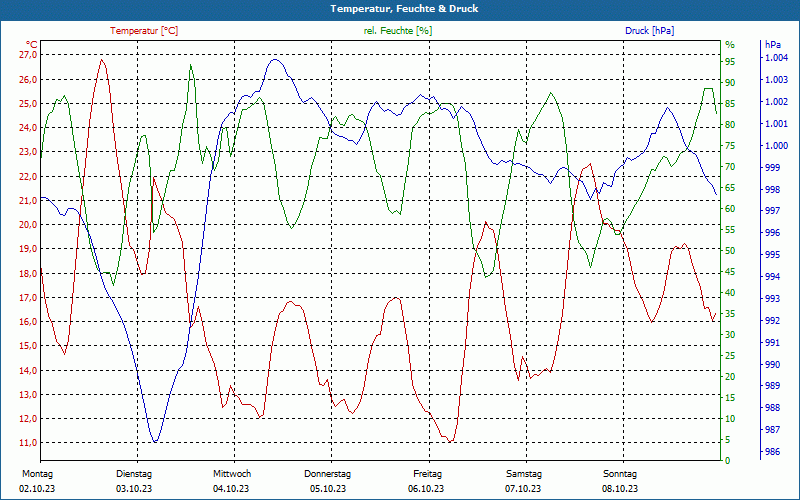Click the 14,0 temperature axis value
Screen dimensions: 800x500
[x=28, y=370]
